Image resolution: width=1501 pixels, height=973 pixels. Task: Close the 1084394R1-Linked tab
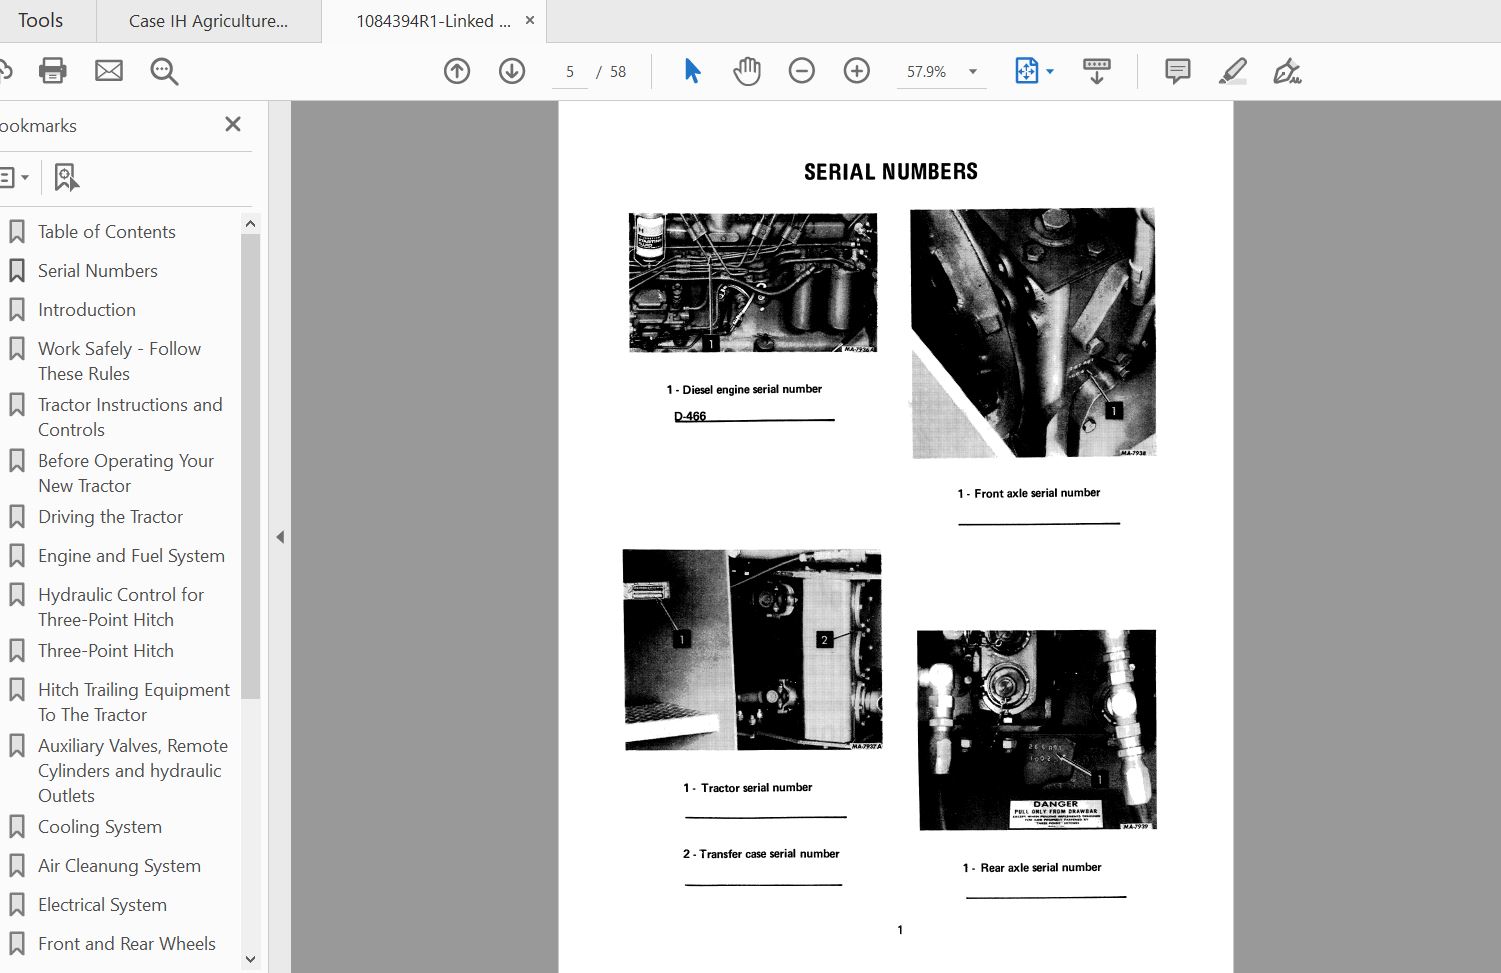coord(530,20)
